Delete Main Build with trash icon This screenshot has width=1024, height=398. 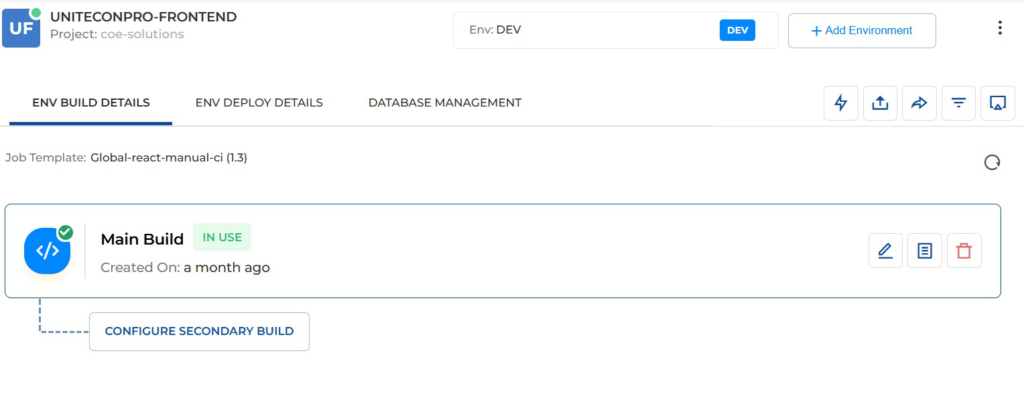[x=964, y=250]
